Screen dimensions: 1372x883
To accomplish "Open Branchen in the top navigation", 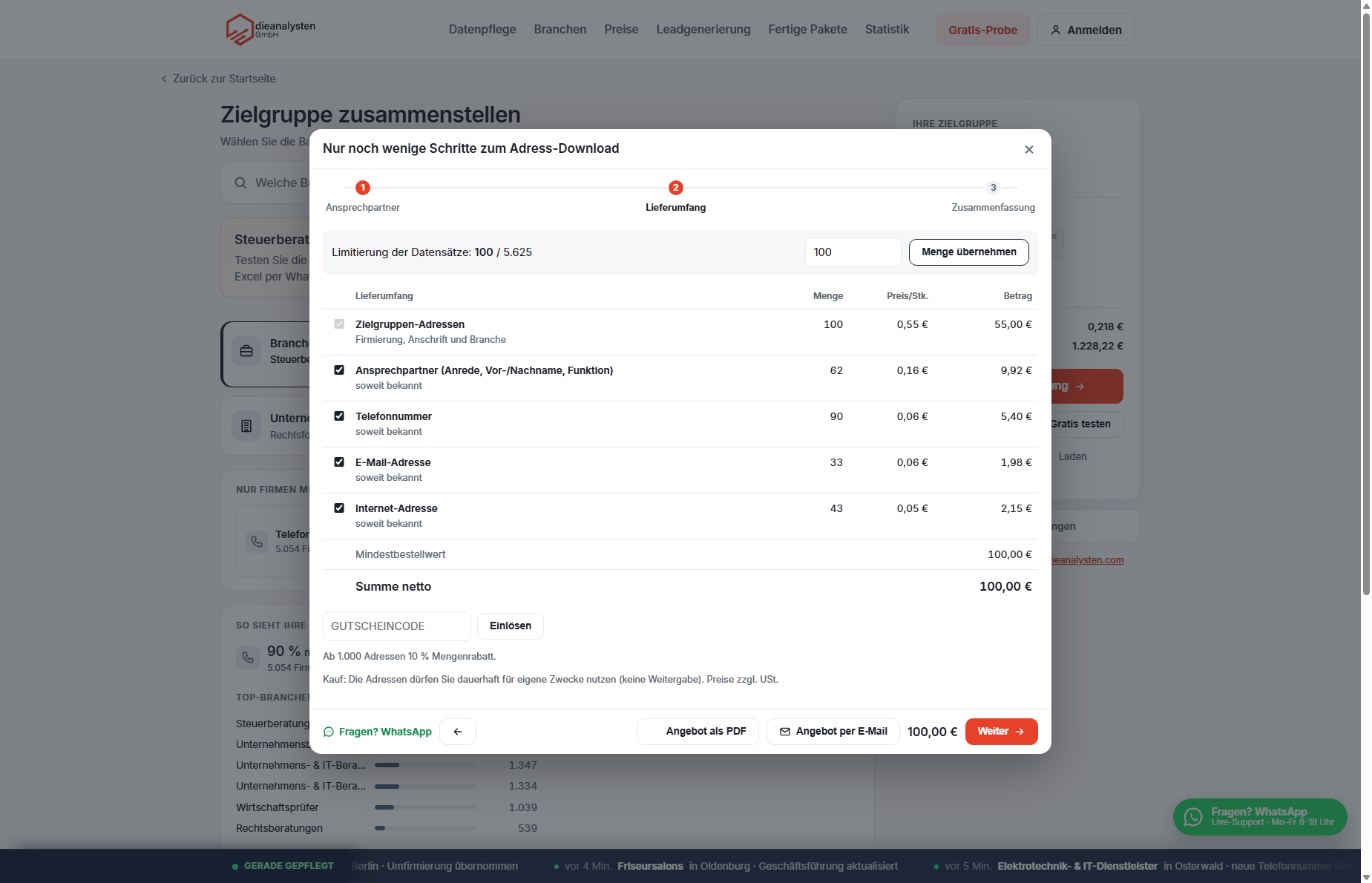I will [x=560, y=29].
